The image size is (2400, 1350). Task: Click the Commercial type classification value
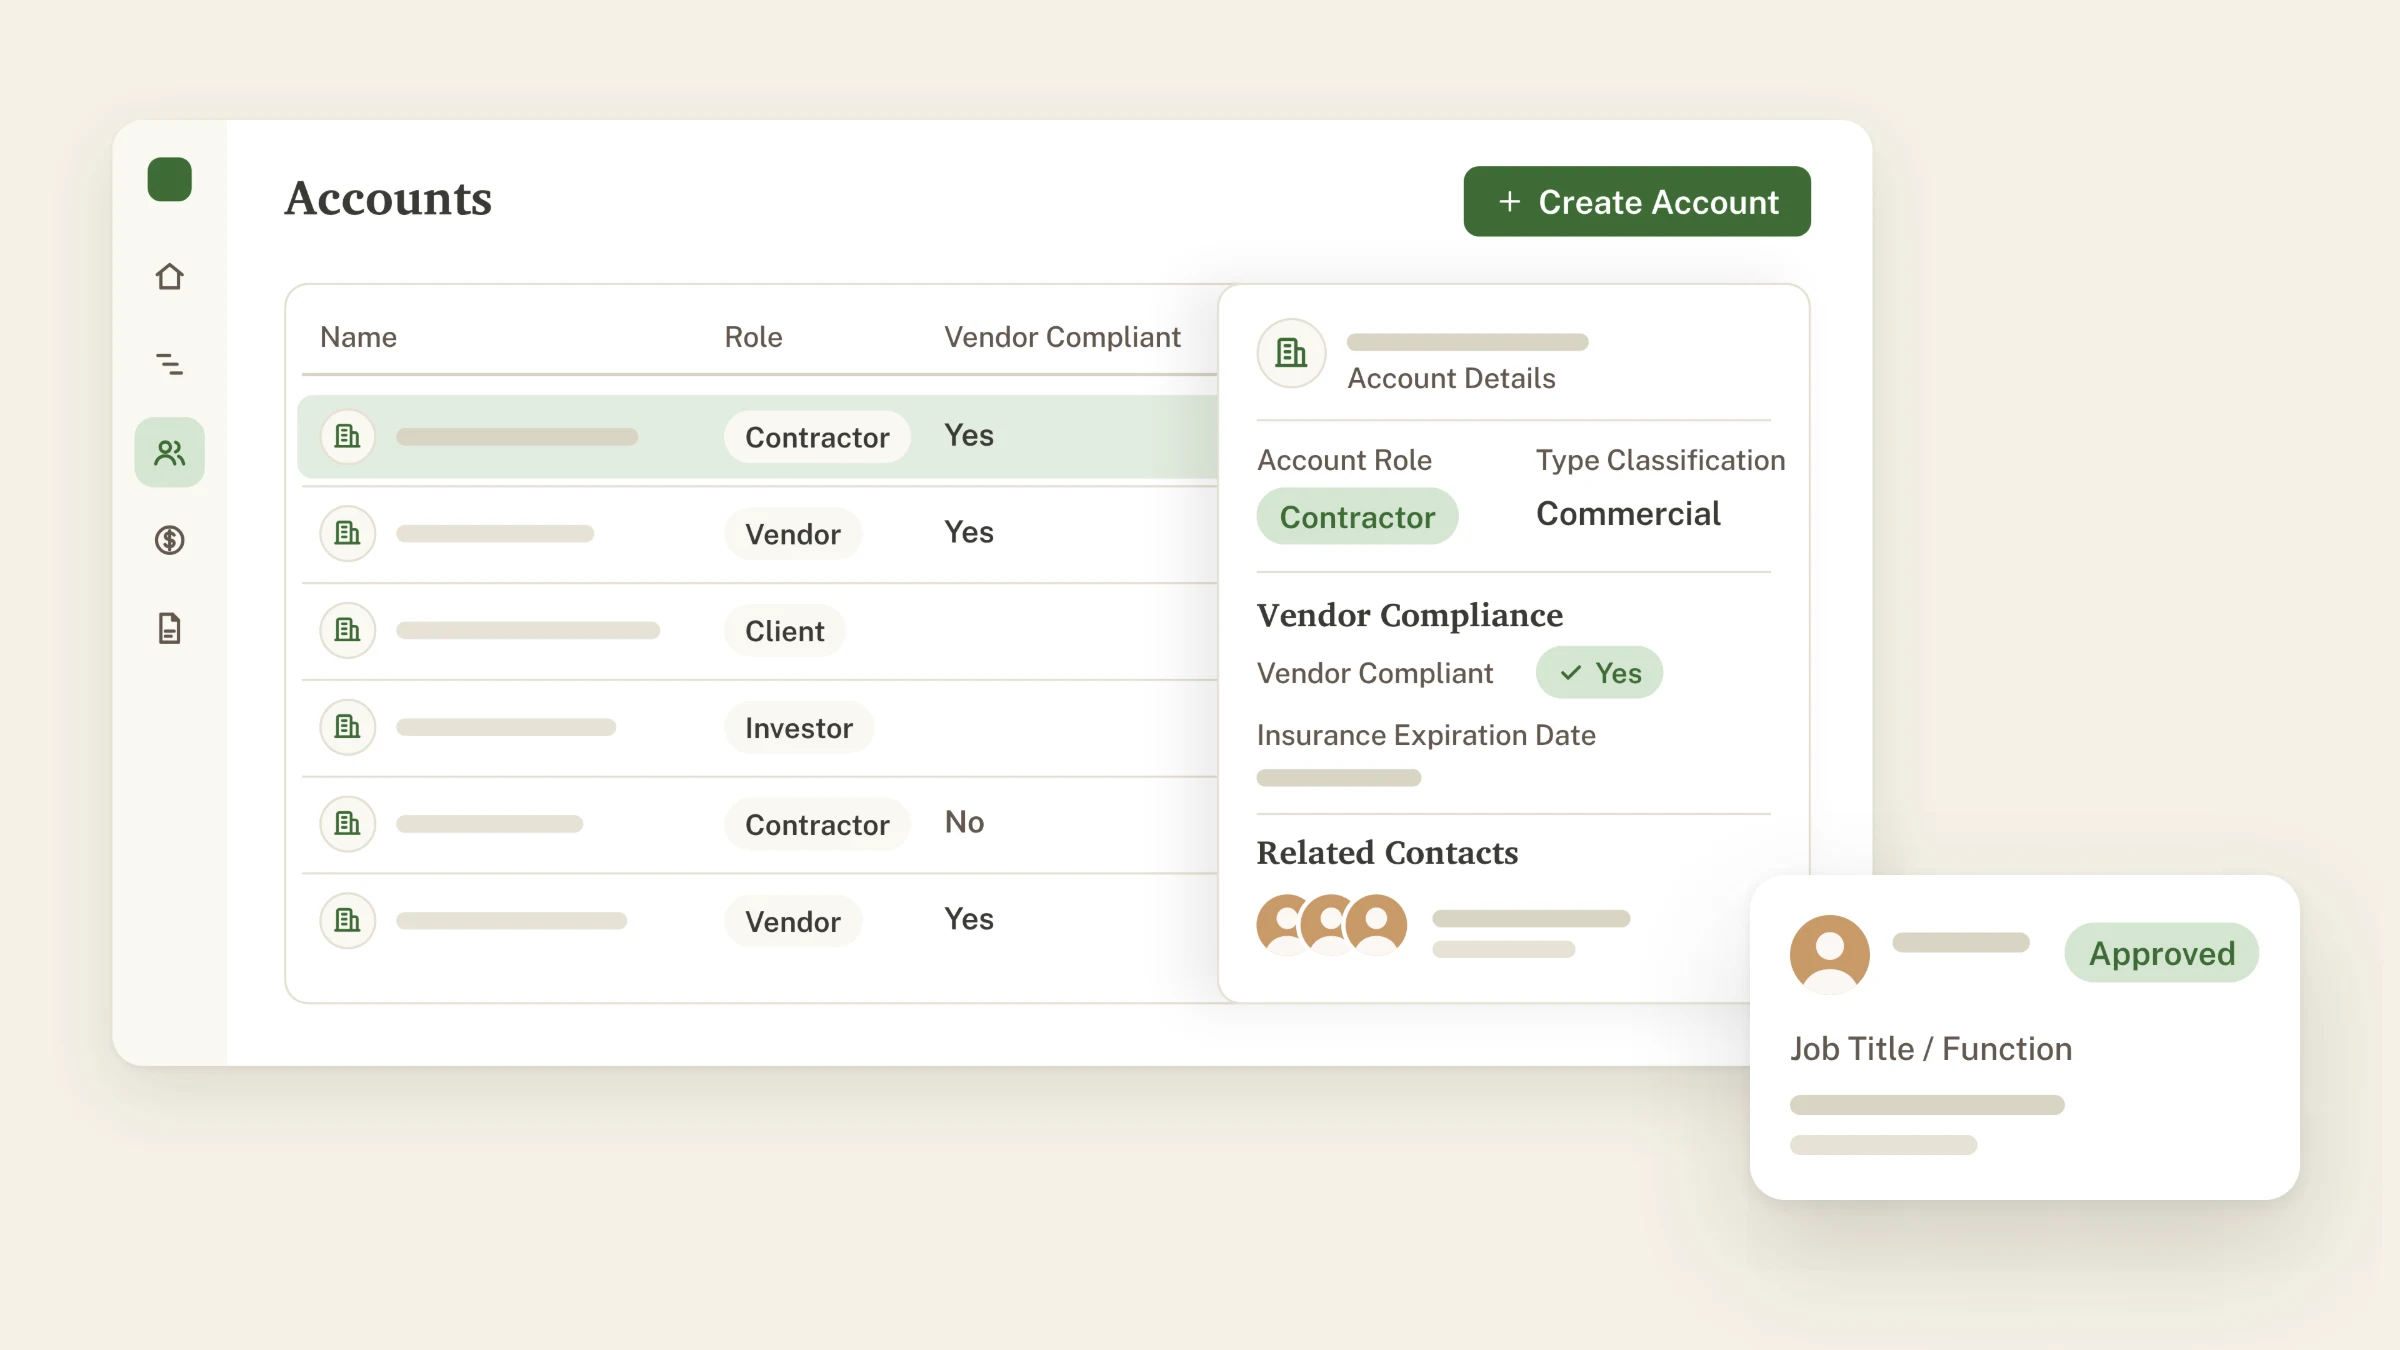point(1628,514)
